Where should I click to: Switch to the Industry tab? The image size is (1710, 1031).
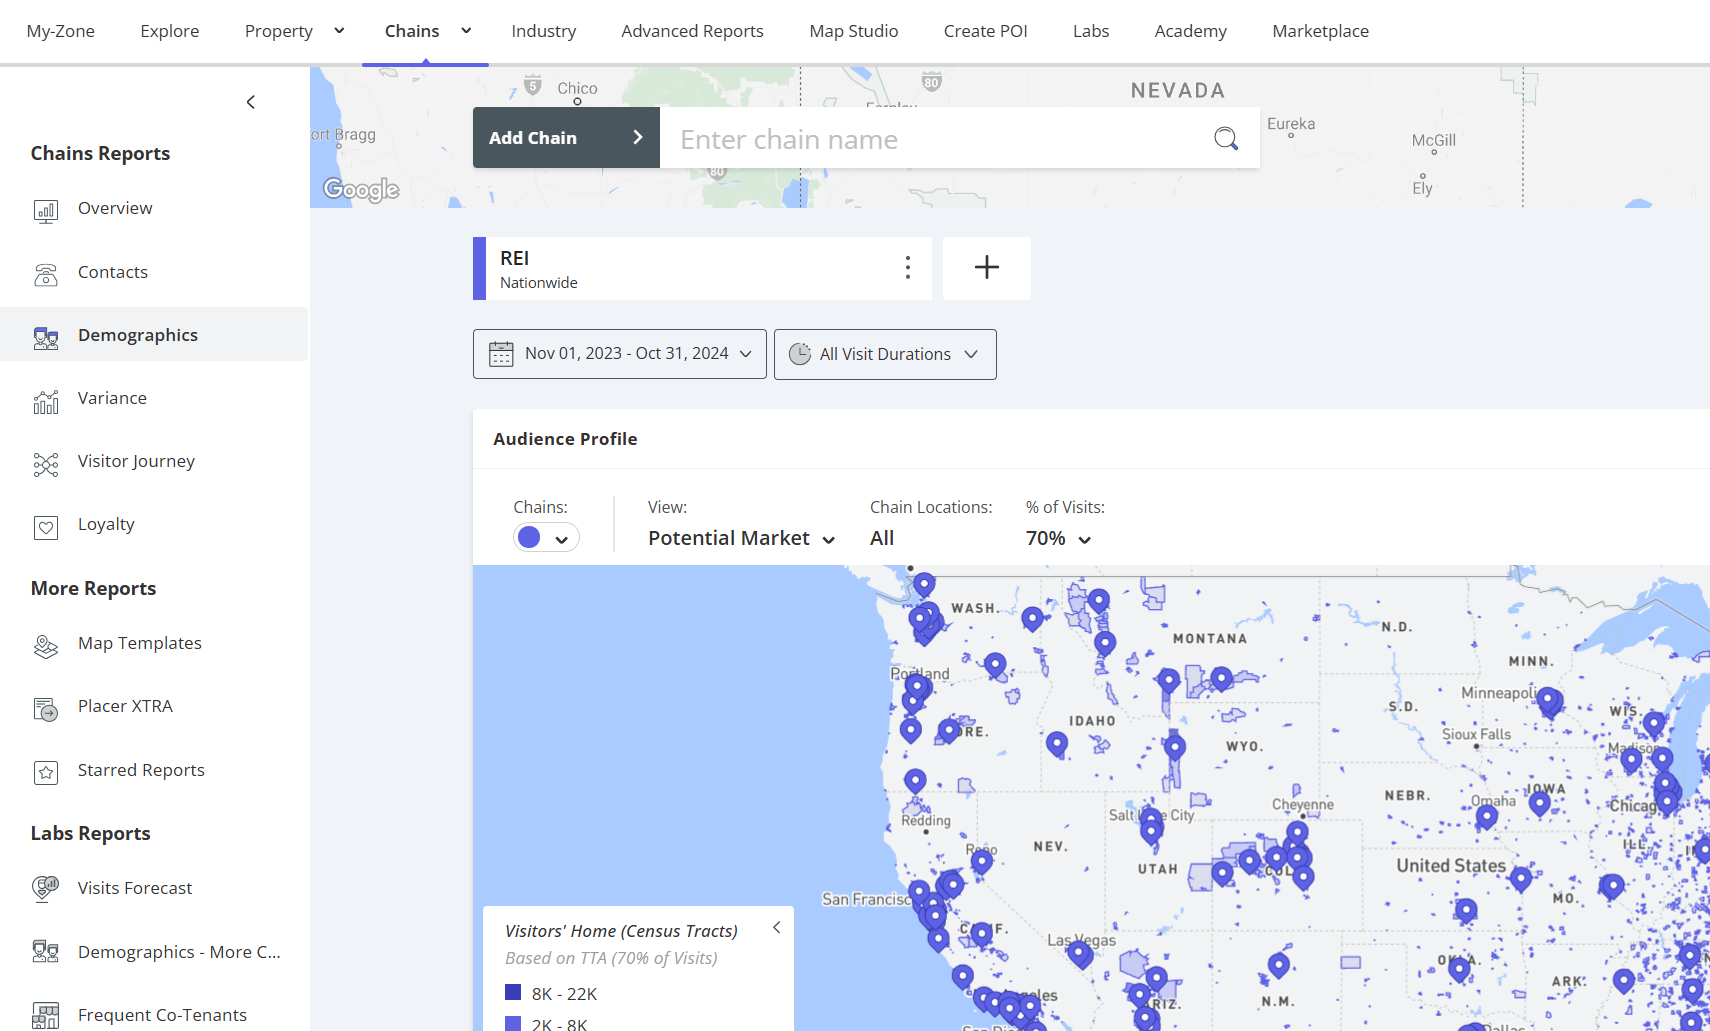tap(544, 31)
